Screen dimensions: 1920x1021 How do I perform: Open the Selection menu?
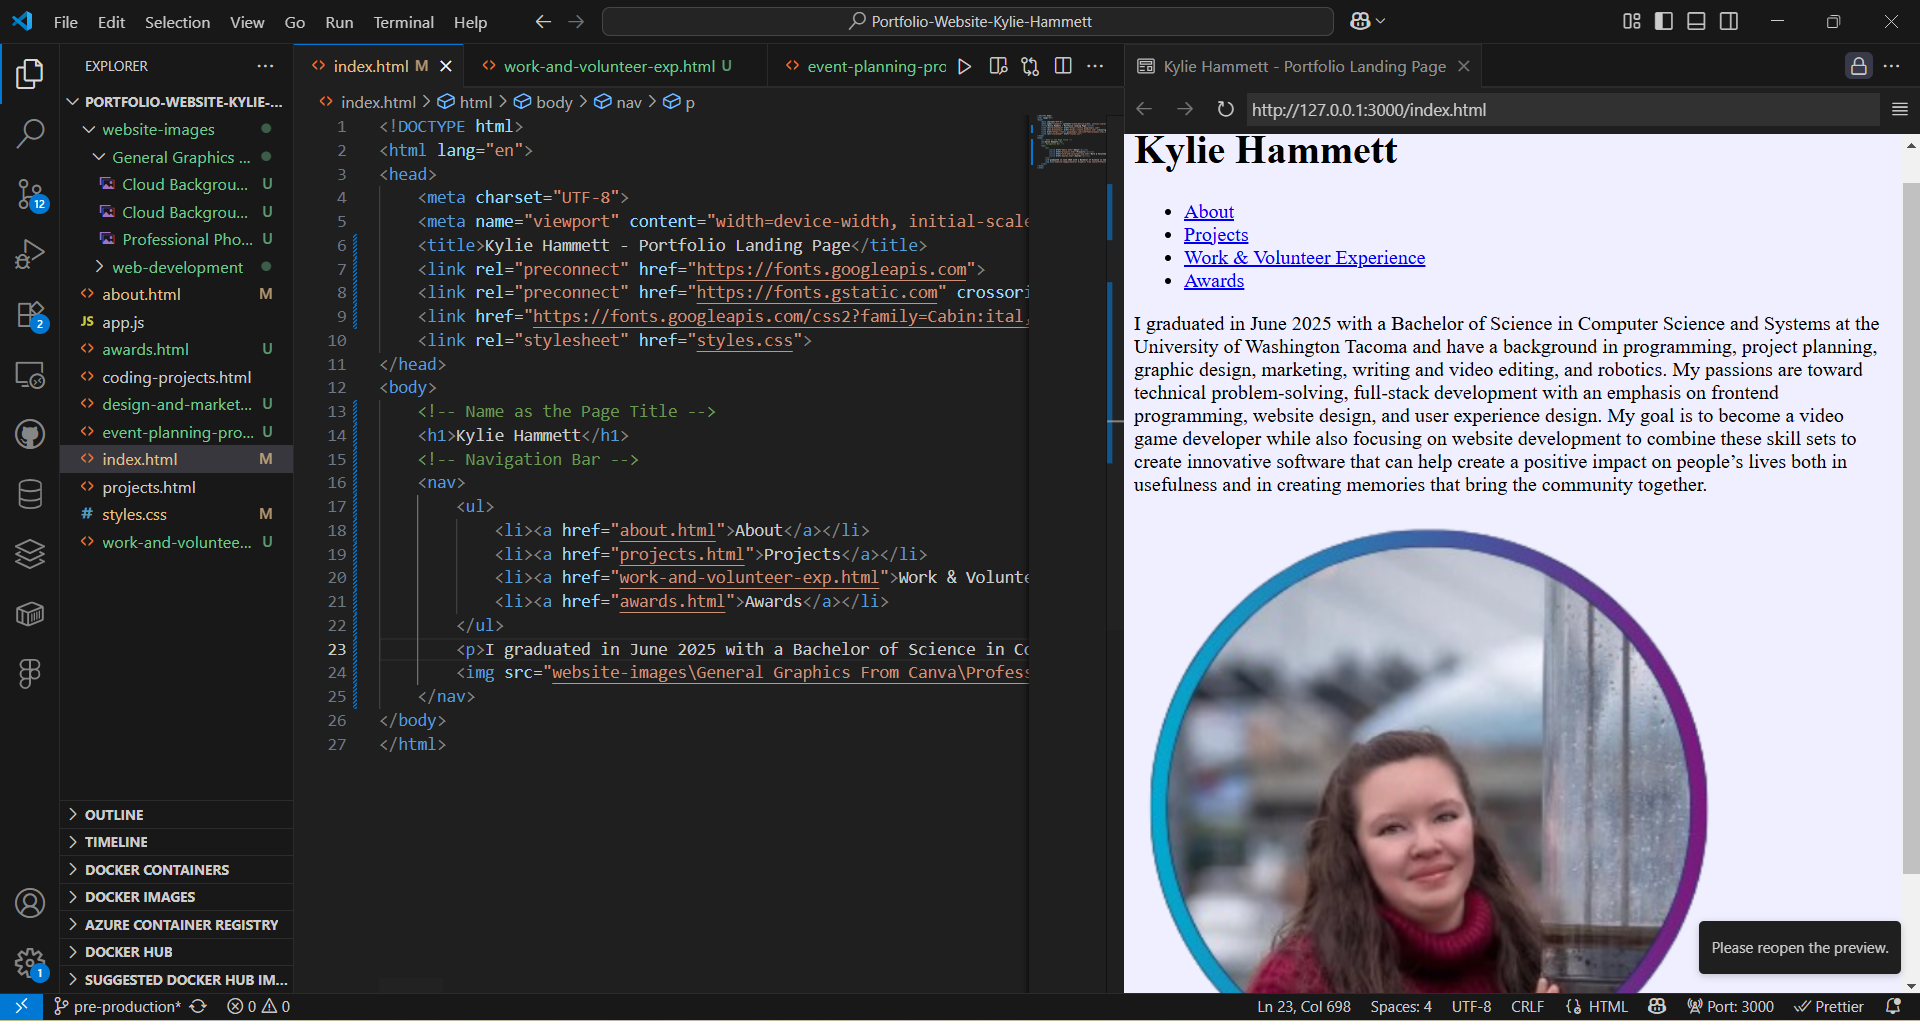click(x=177, y=22)
